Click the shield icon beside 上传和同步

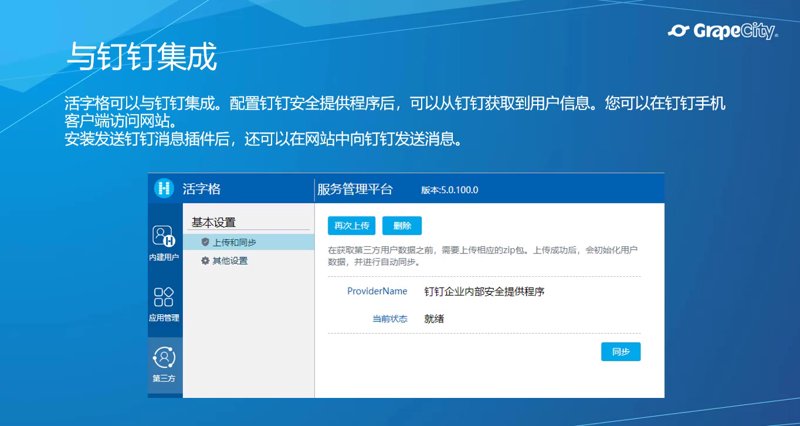(206, 242)
